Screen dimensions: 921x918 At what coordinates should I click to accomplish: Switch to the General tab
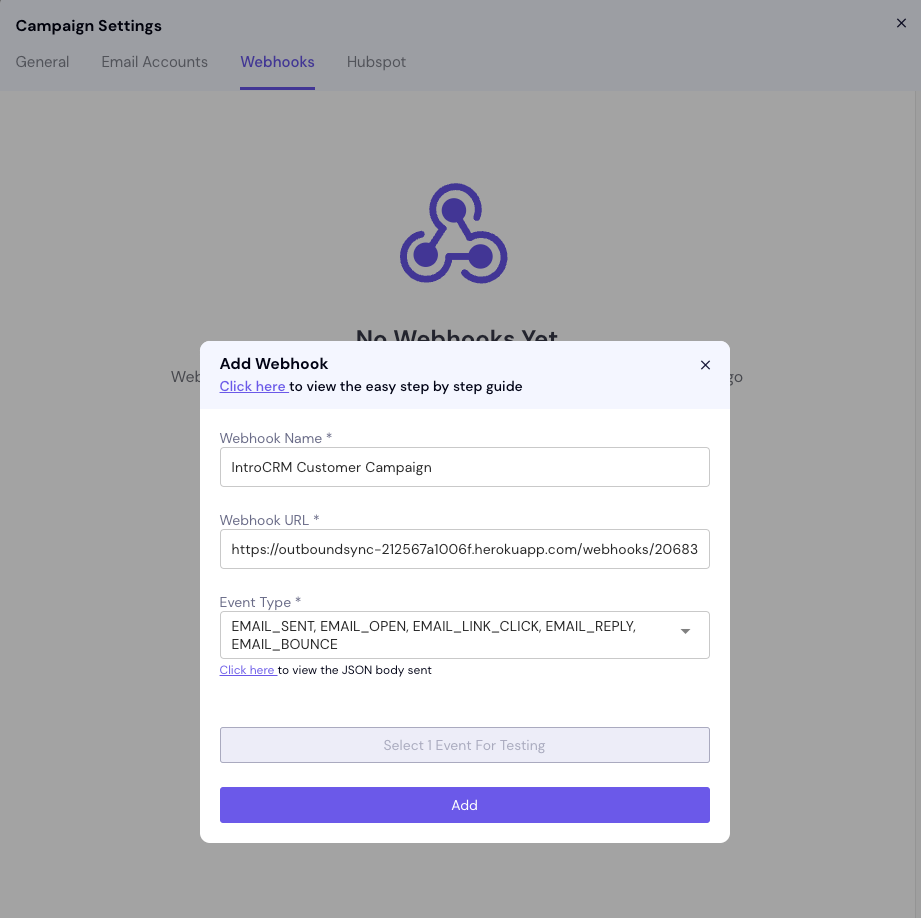tap(42, 62)
